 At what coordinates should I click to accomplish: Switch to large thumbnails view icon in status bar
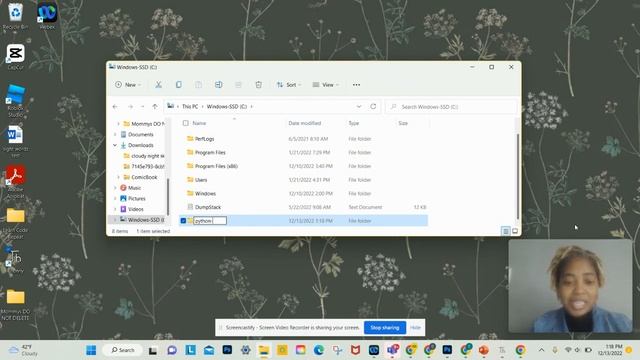click(x=515, y=231)
